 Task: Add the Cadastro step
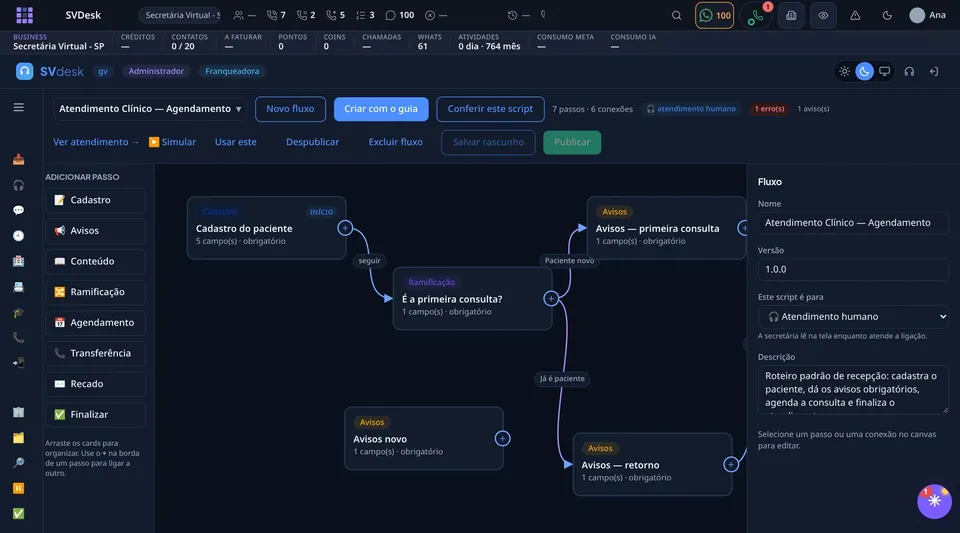96,200
